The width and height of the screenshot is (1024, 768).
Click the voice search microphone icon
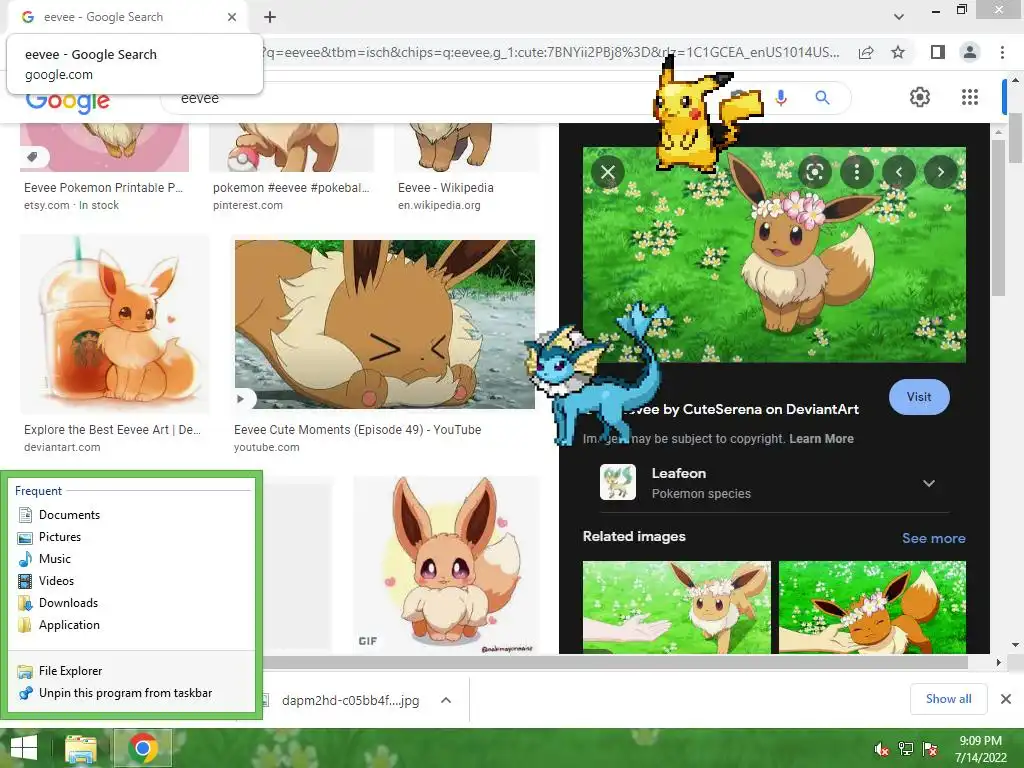[780, 98]
